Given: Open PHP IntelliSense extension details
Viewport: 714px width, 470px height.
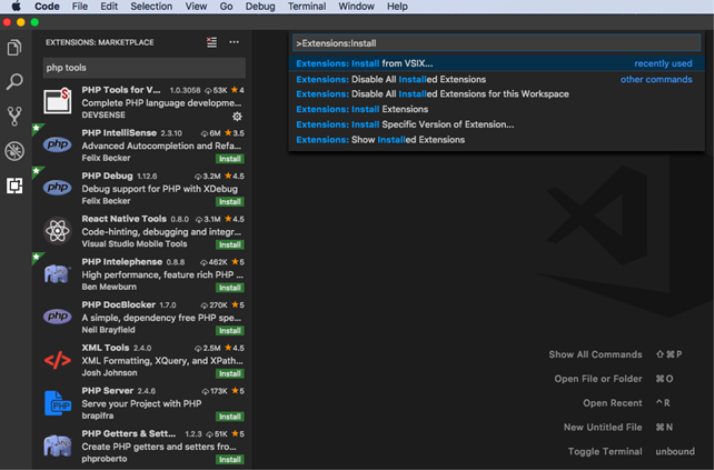Looking at the screenshot, I should (119, 133).
